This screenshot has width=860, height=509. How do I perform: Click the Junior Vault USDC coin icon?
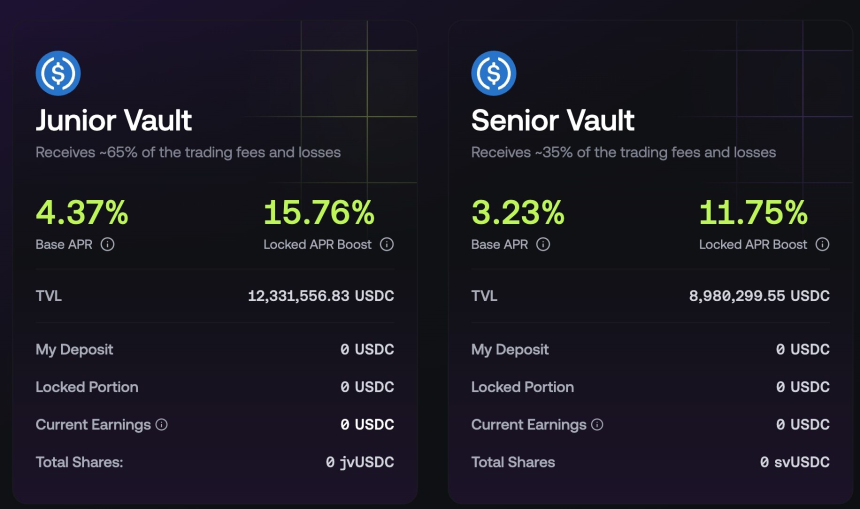pyautogui.click(x=58, y=73)
